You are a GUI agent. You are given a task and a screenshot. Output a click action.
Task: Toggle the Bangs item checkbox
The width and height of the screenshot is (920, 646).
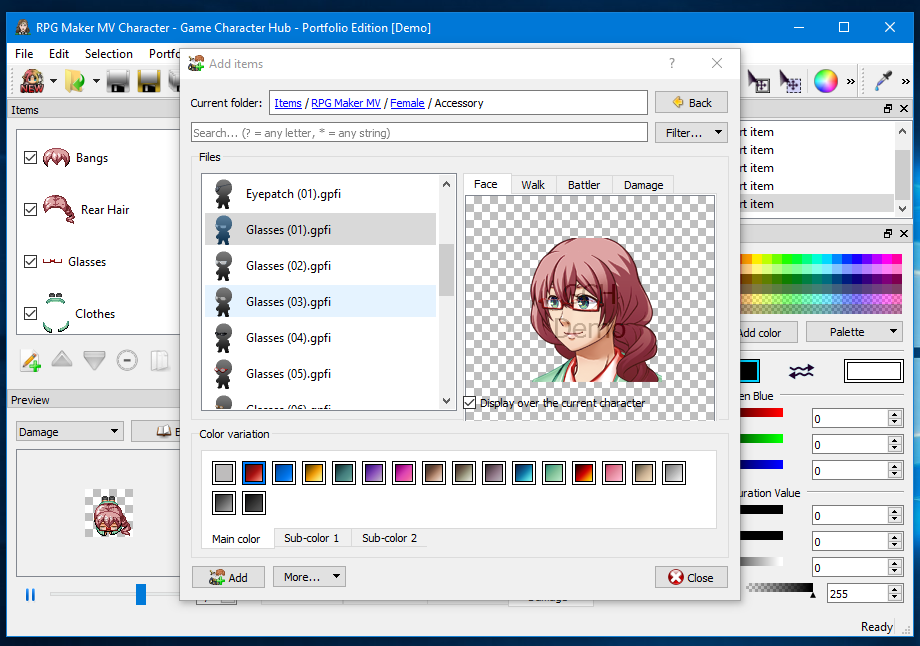[x=31, y=157]
